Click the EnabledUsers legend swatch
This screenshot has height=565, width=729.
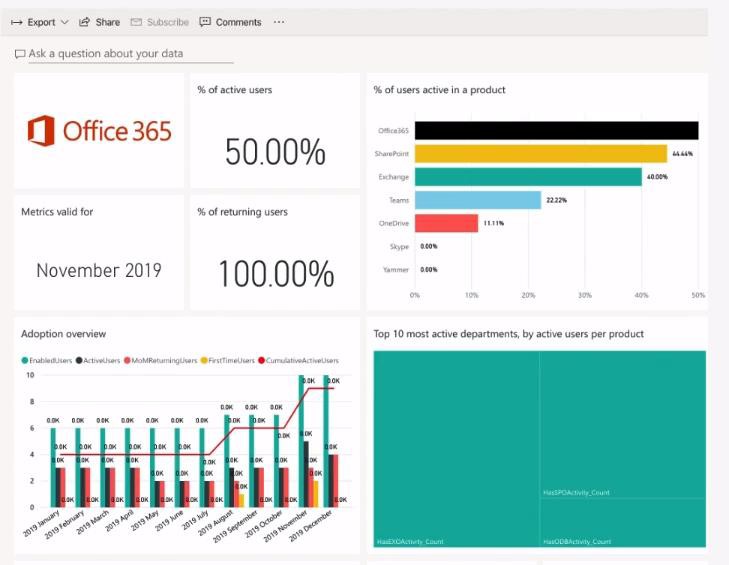click(x=25, y=360)
